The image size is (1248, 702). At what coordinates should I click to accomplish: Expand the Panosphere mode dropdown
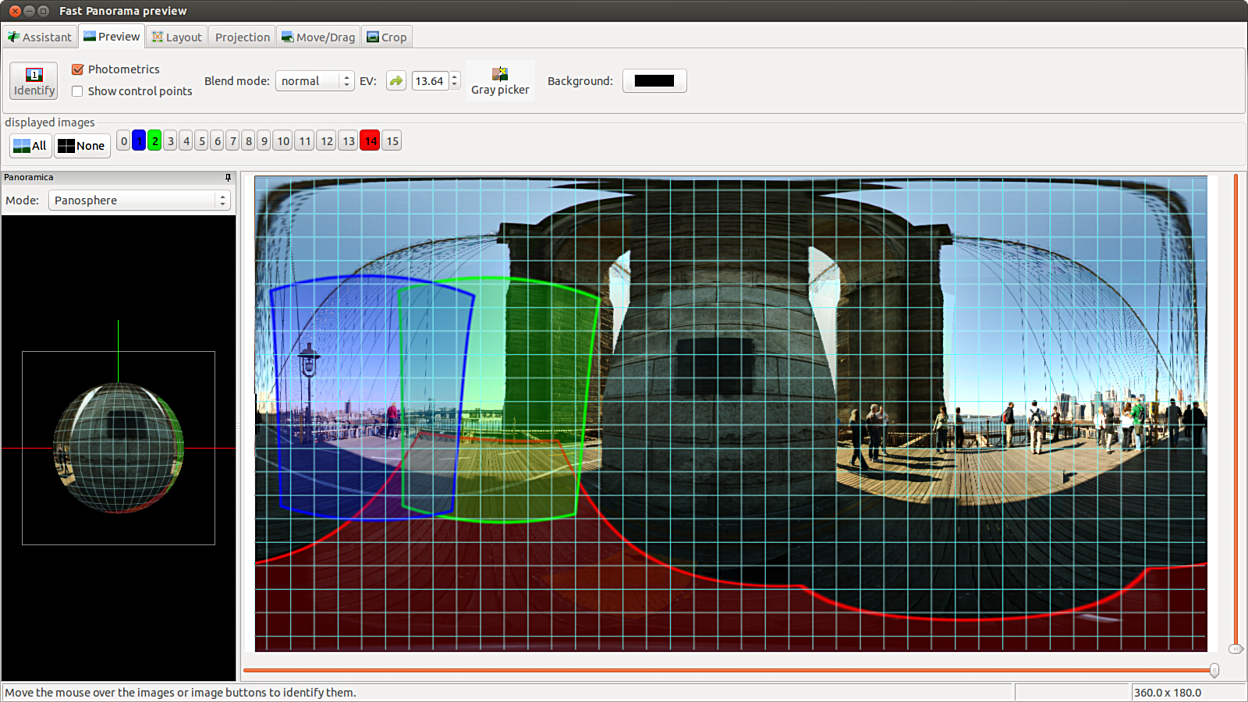coord(139,201)
